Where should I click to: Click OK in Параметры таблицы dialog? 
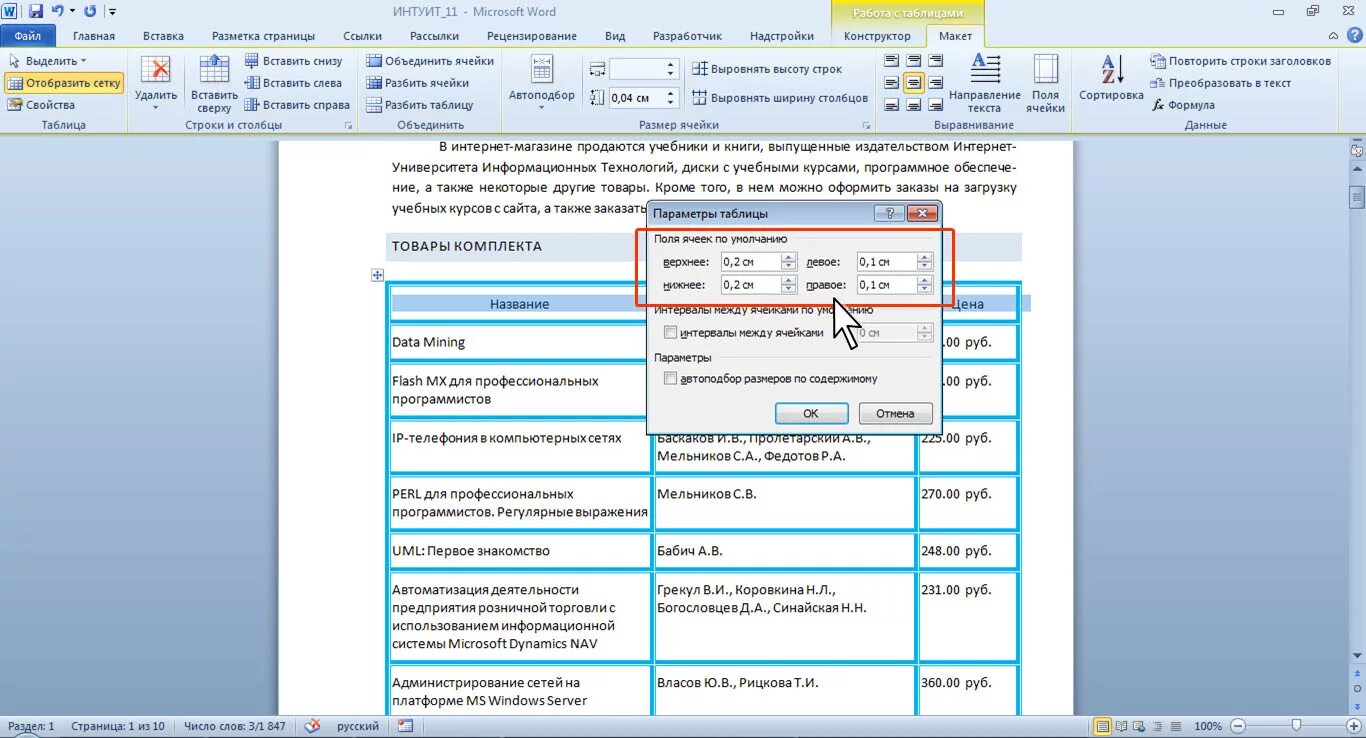click(811, 413)
